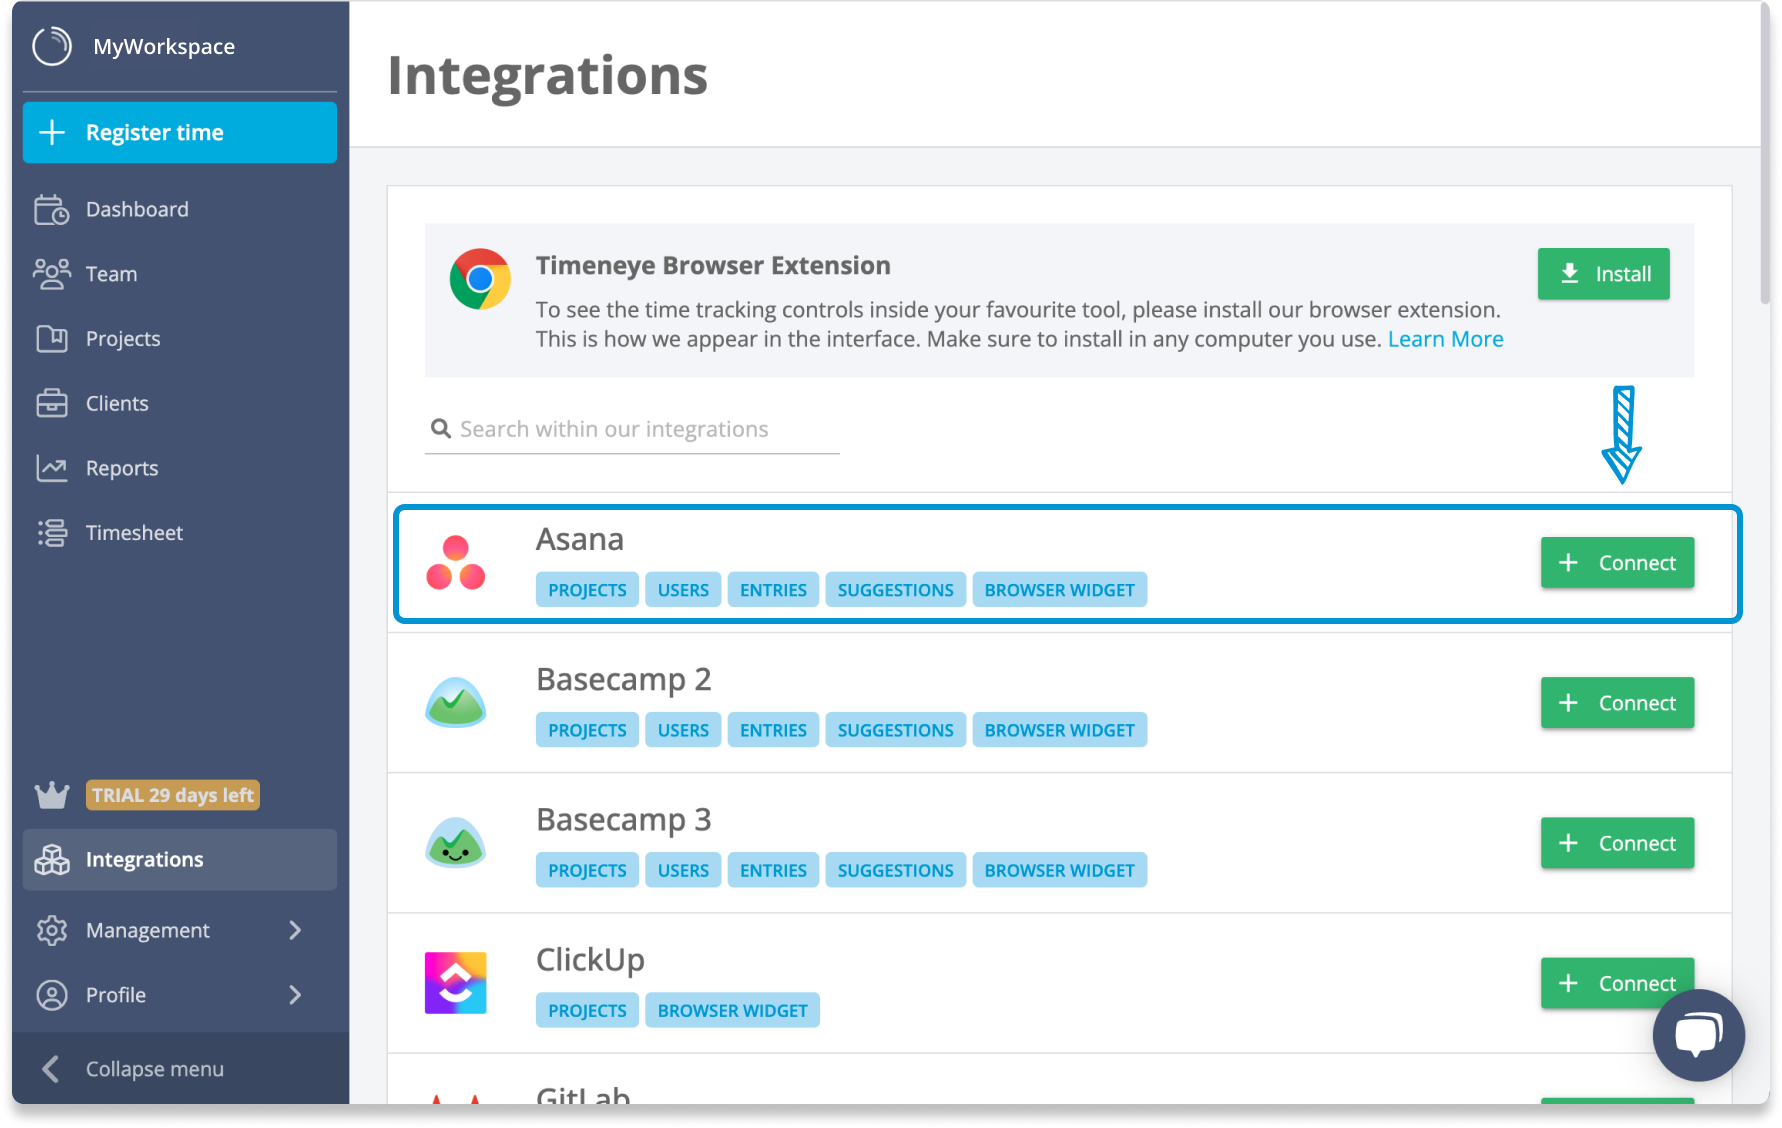Click the Reports chart icon
The width and height of the screenshot is (1782, 1128).
(52, 468)
